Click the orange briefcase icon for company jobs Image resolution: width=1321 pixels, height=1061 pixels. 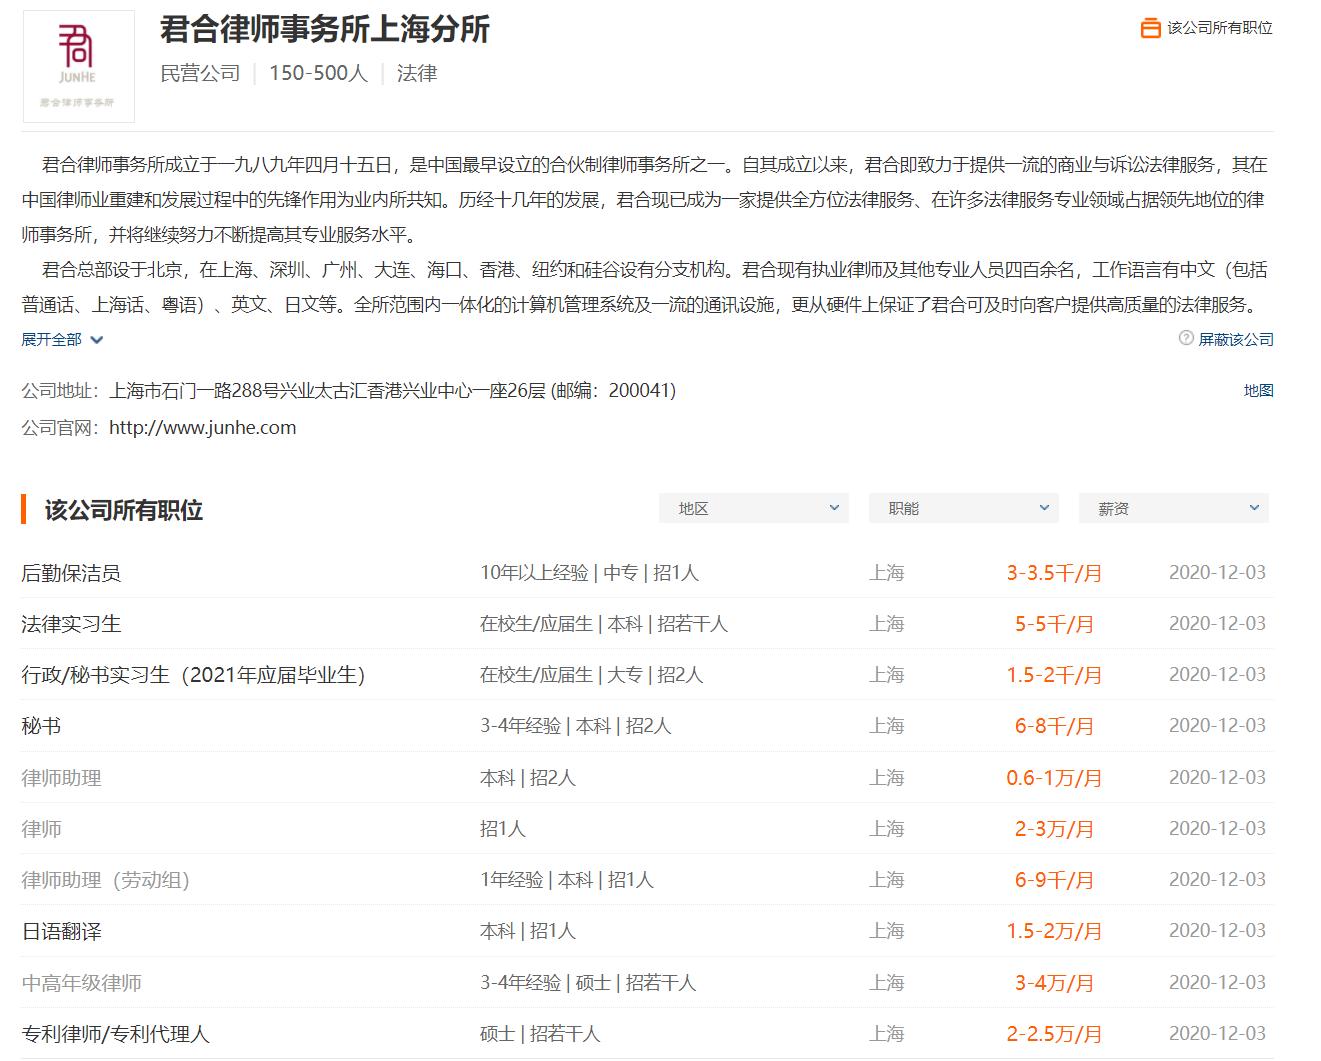click(1150, 28)
